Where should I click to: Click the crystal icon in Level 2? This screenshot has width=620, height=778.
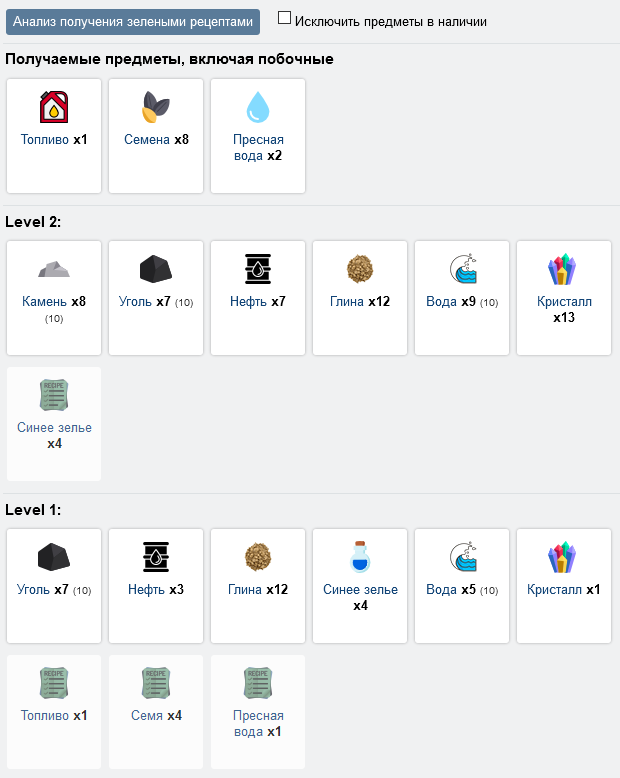(561, 269)
